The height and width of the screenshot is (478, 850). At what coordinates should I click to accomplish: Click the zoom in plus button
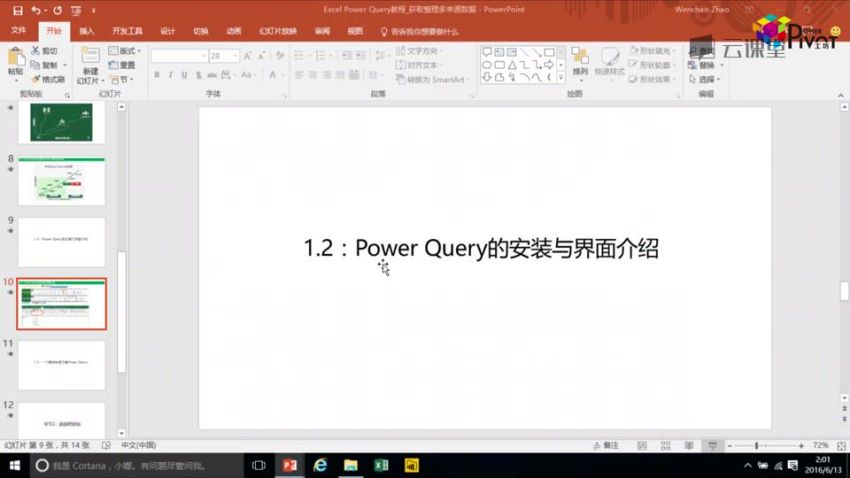[801, 445]
